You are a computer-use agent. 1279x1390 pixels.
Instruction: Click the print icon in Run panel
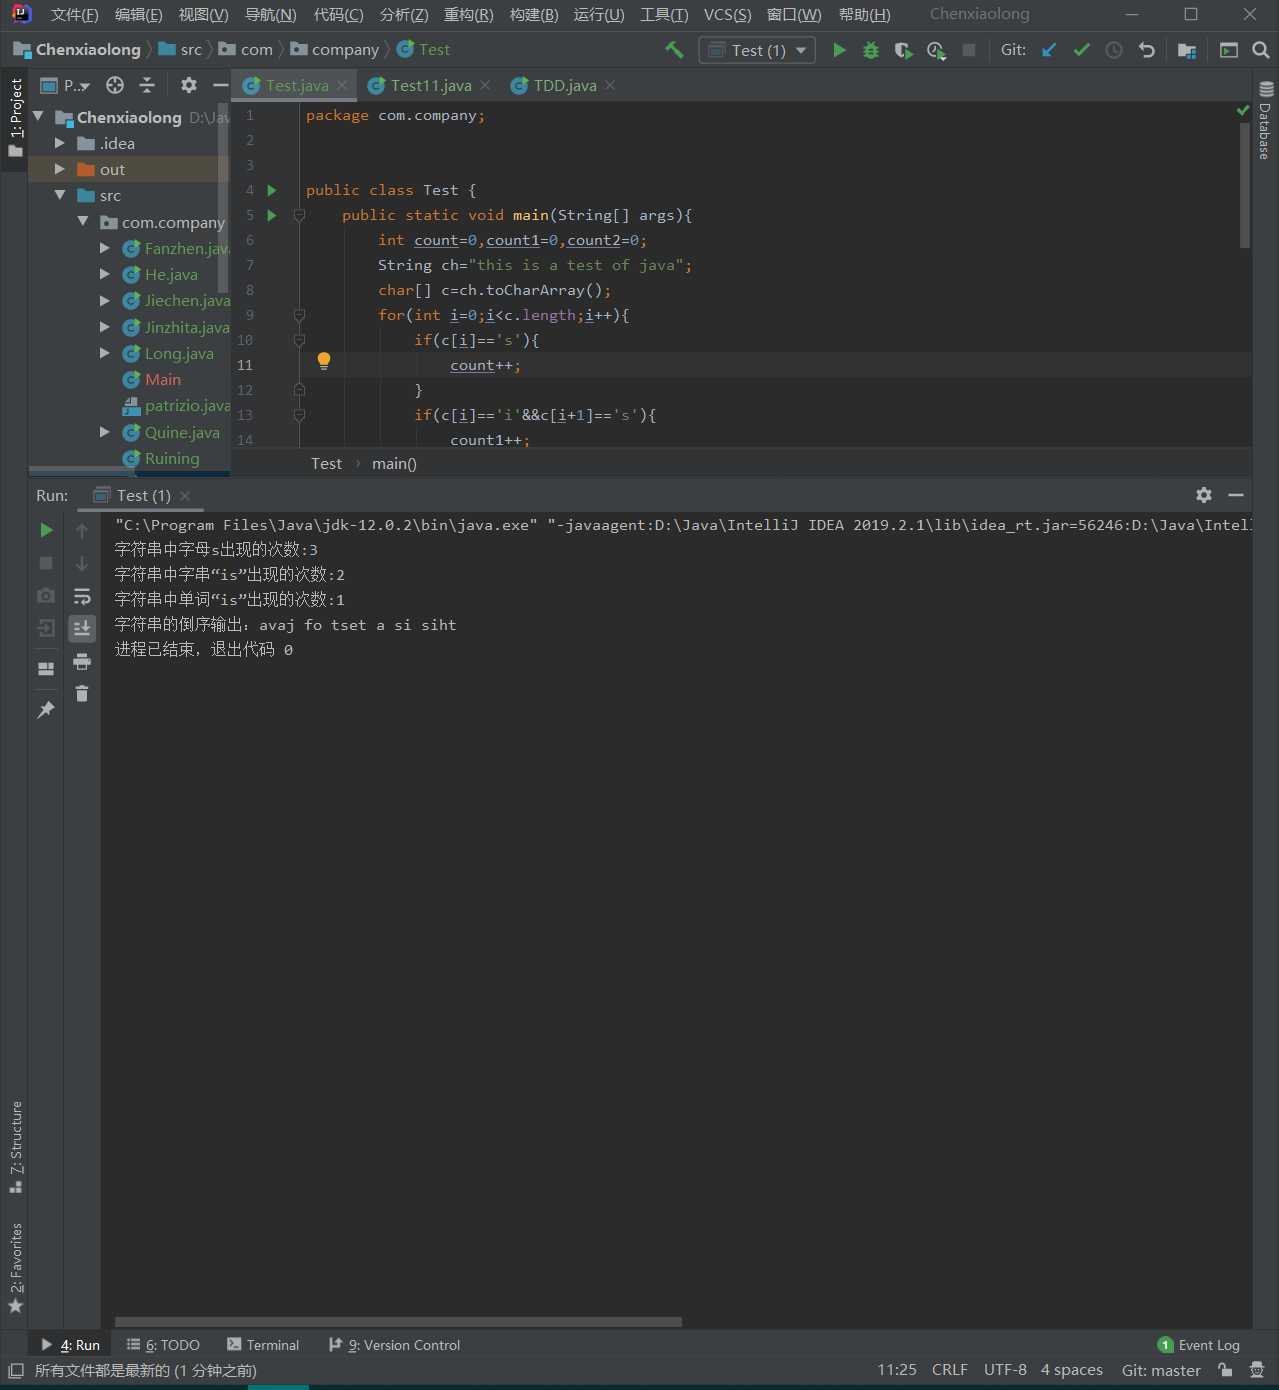click(82, 661)
